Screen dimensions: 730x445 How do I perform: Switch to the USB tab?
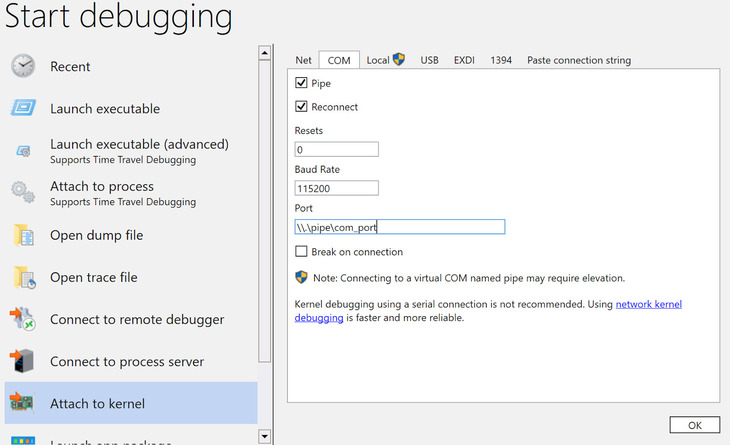(429, 60)
